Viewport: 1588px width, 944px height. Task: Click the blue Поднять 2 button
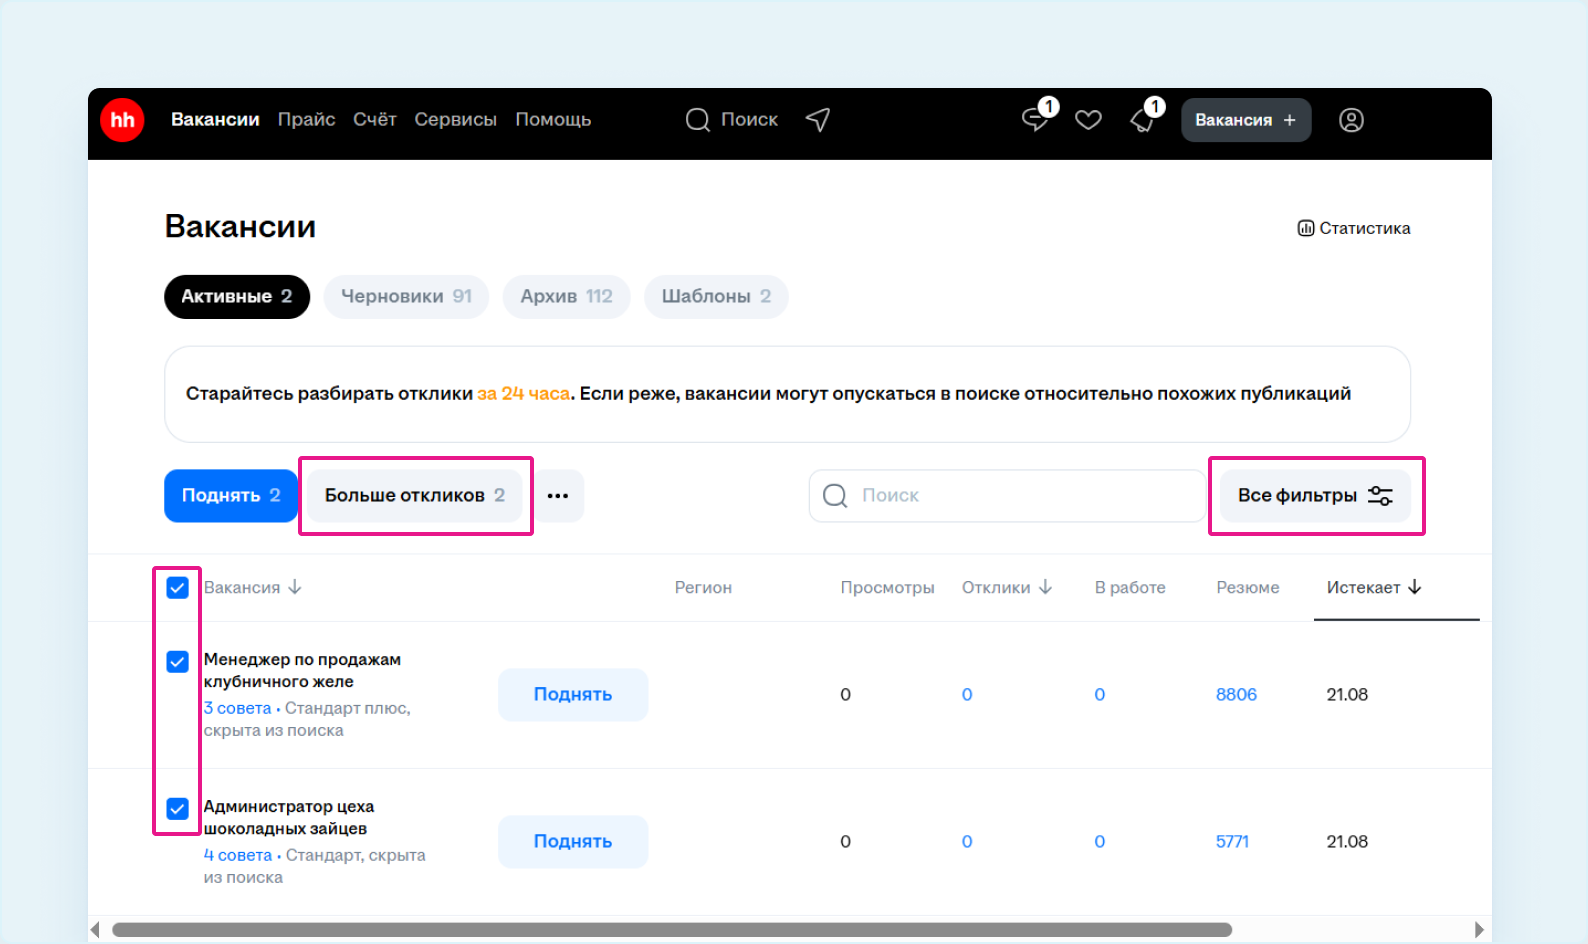(x=231, y=496)
